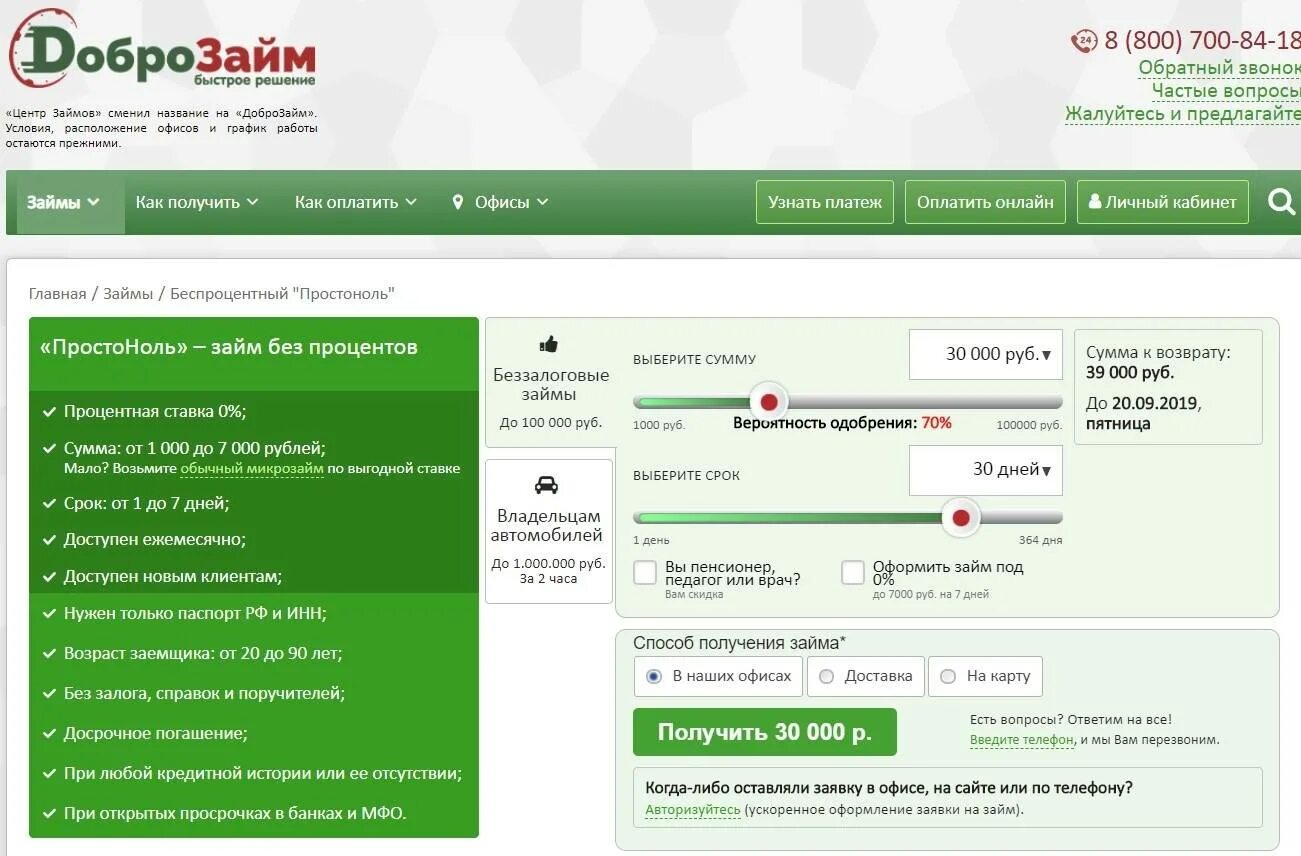The image size is (1301, 856).
Task: Expand the Как получить menu
Action: pos(197,202)
